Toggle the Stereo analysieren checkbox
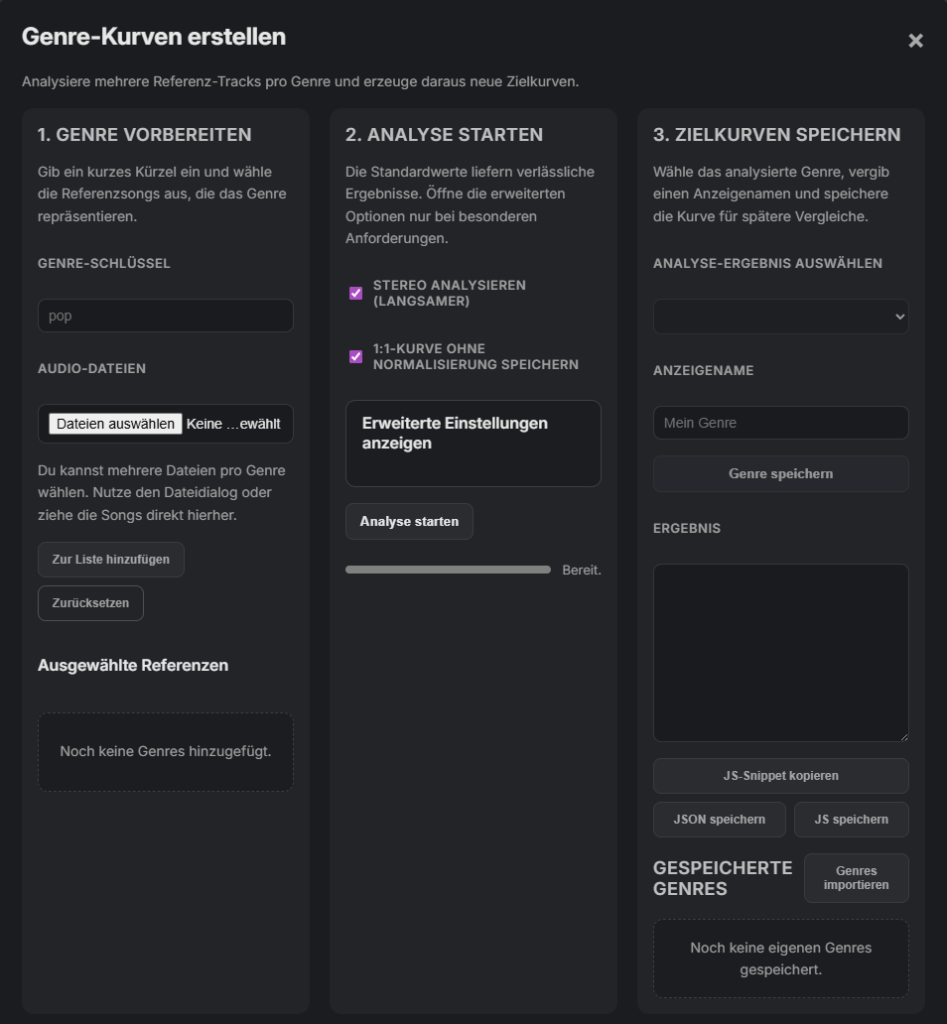The height and width of the screenshot is (1024, 947). (355, 293)
